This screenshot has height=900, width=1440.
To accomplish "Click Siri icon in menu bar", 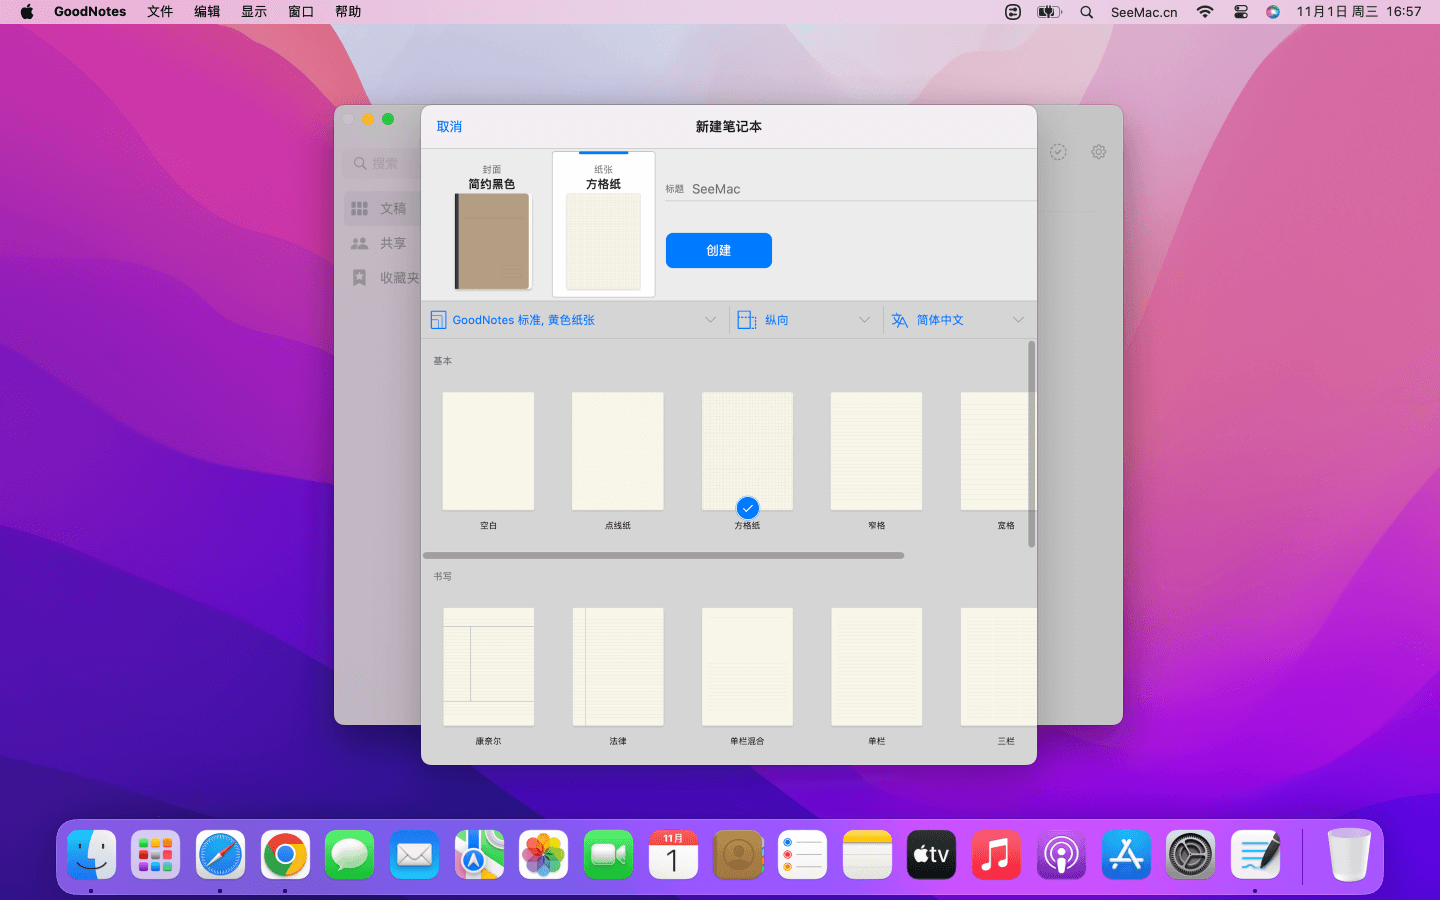I will 1272,12.
